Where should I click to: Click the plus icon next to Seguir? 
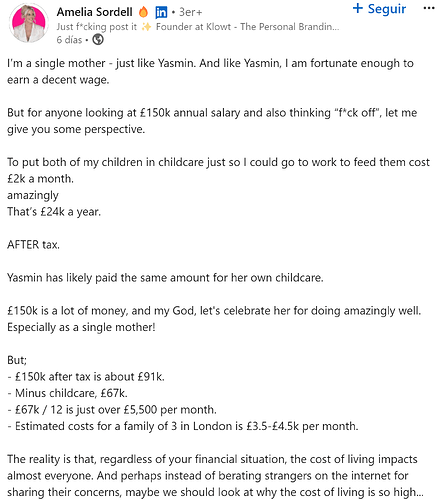click(x=358, y=8)
